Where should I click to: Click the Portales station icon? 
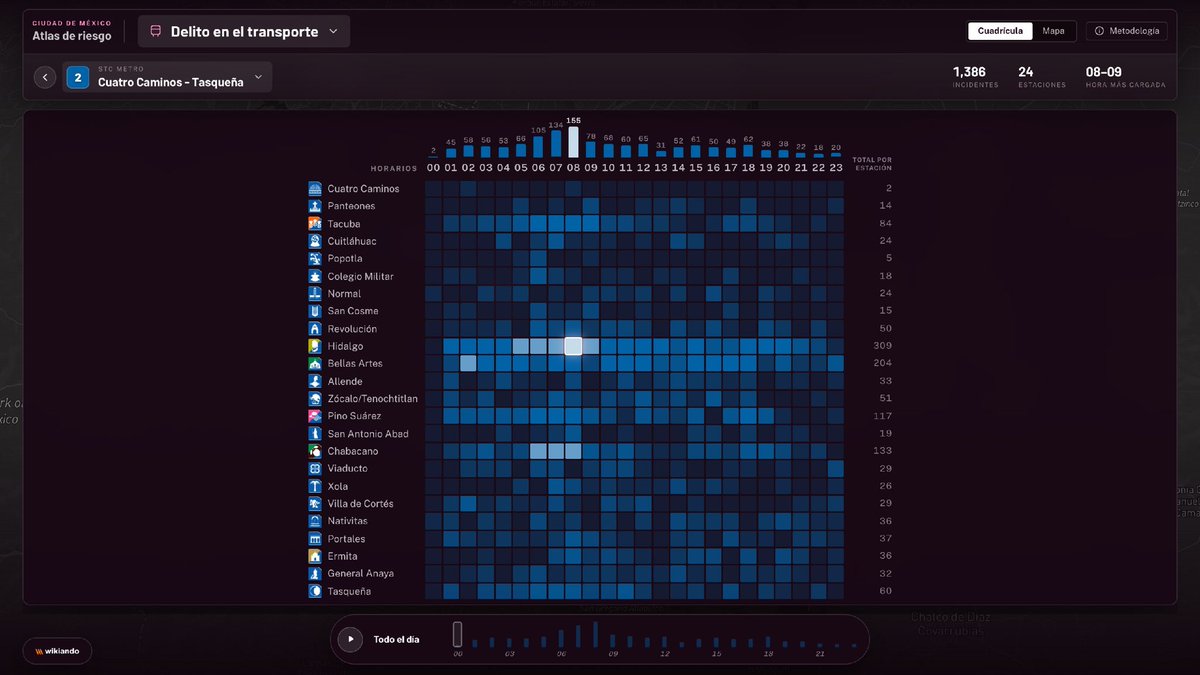point(315,539)
